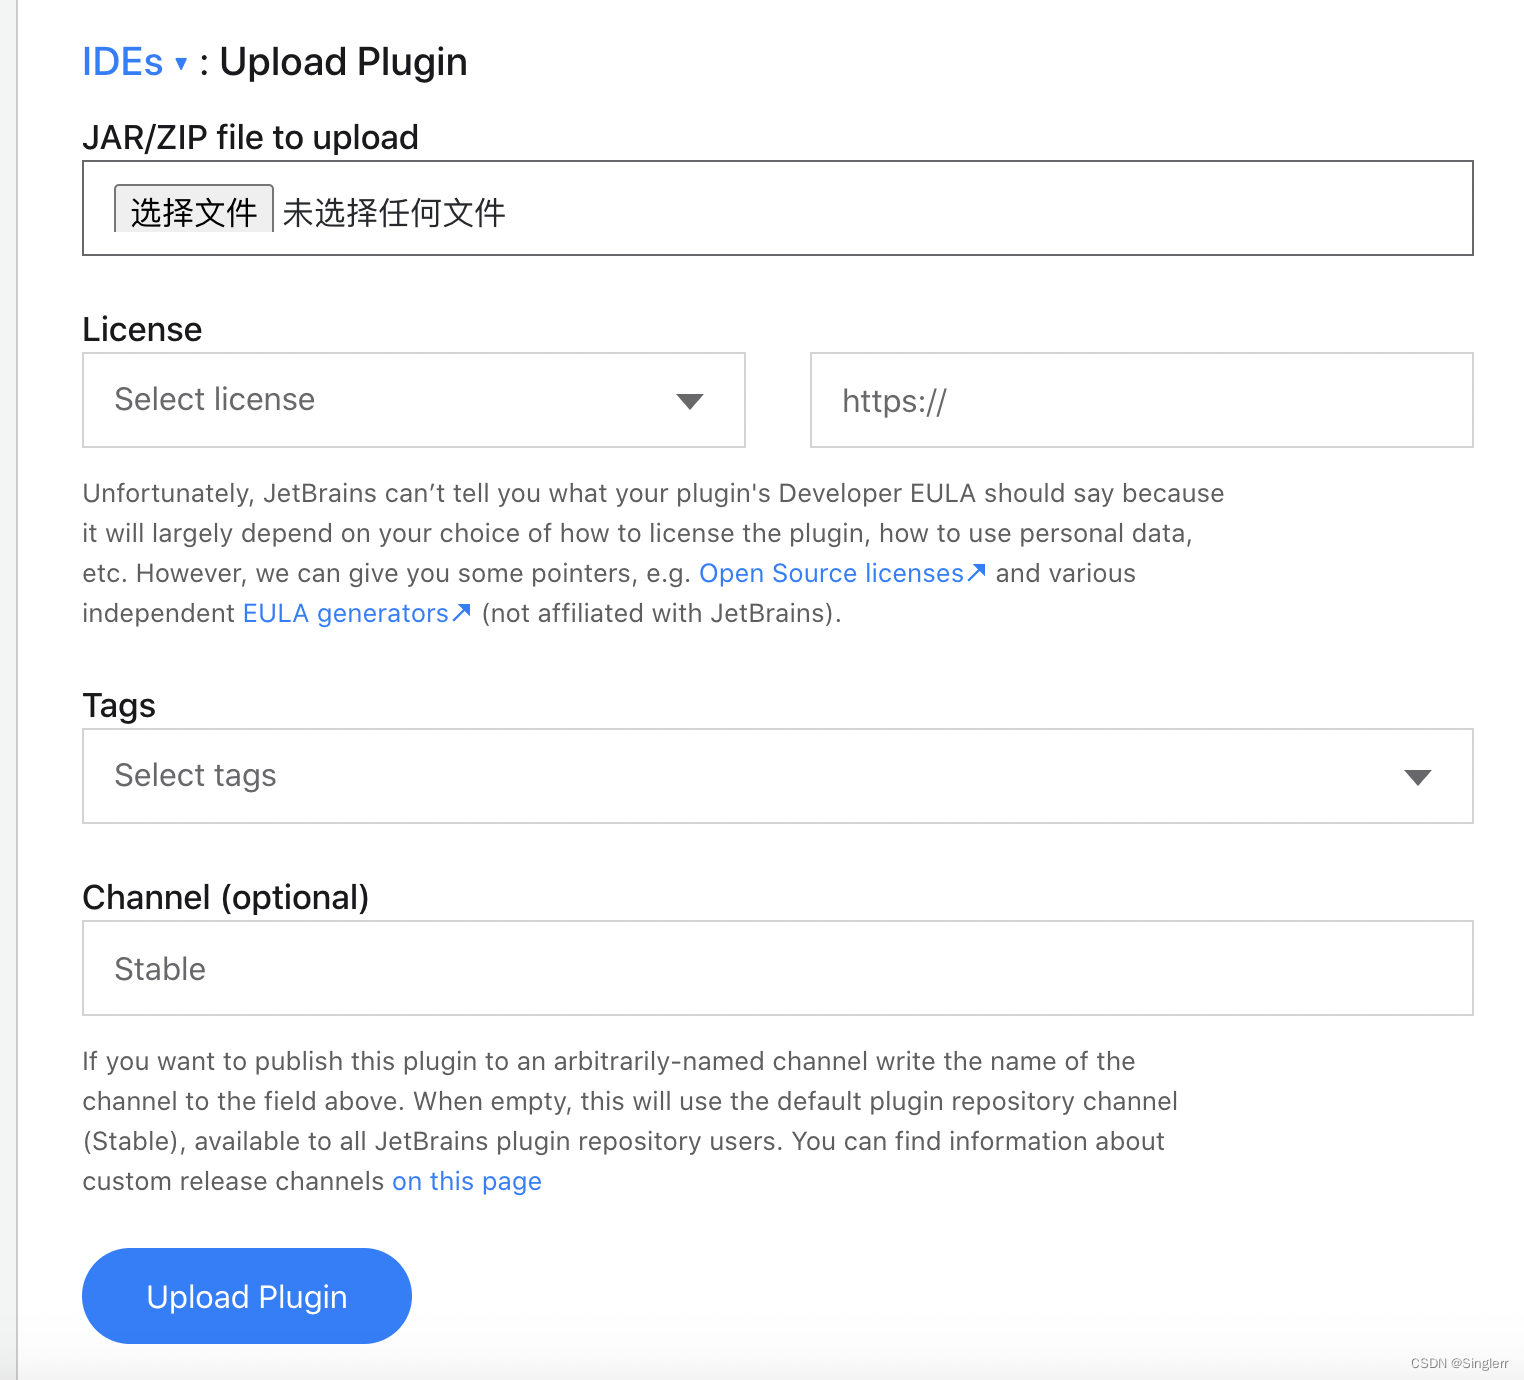Image resolution: width=1524 pixels, height=1380 pixels.
Task: Open the Select tags dropdown
Action: point(778,776)
